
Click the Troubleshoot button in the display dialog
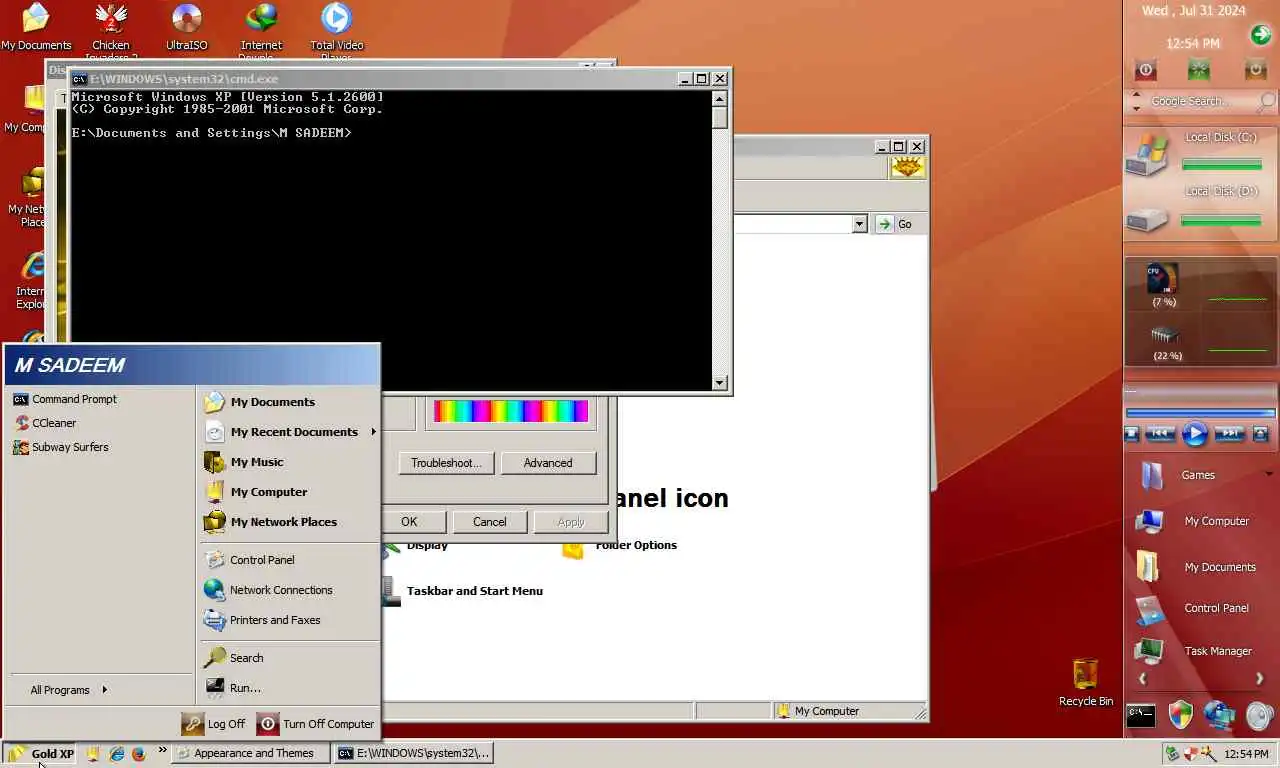tap(446, 463)
